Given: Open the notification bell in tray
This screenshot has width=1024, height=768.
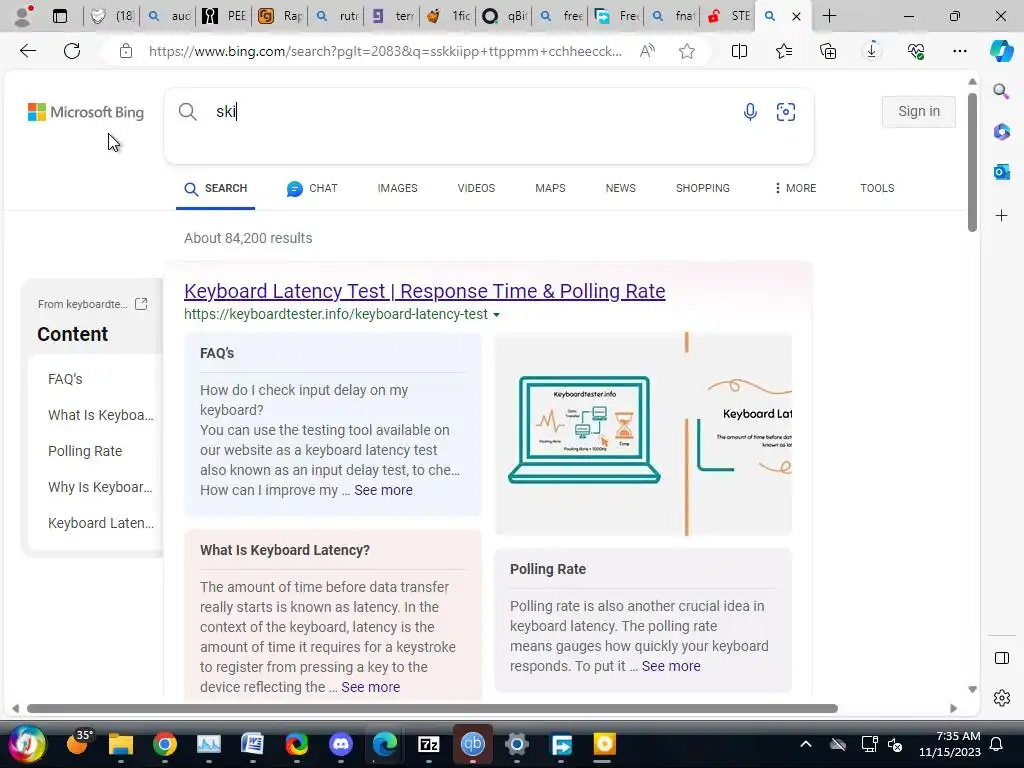Looking at the screenshot, I should [x=997, y=744].
